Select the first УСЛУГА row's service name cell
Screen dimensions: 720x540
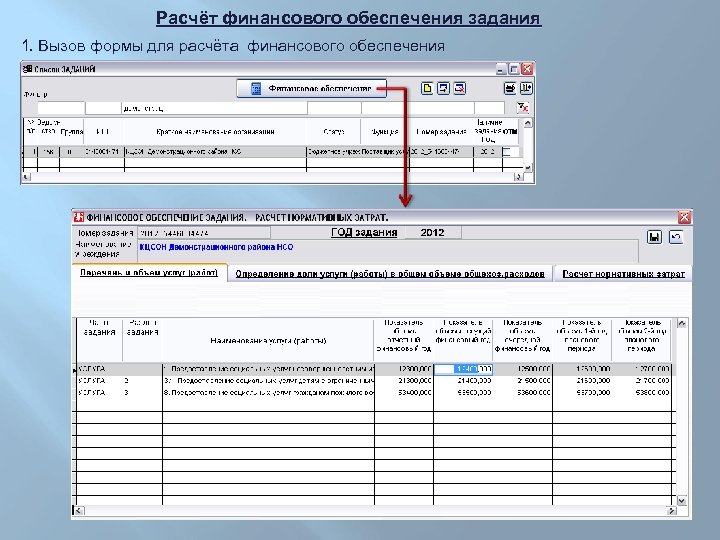(x=268, y=369)
